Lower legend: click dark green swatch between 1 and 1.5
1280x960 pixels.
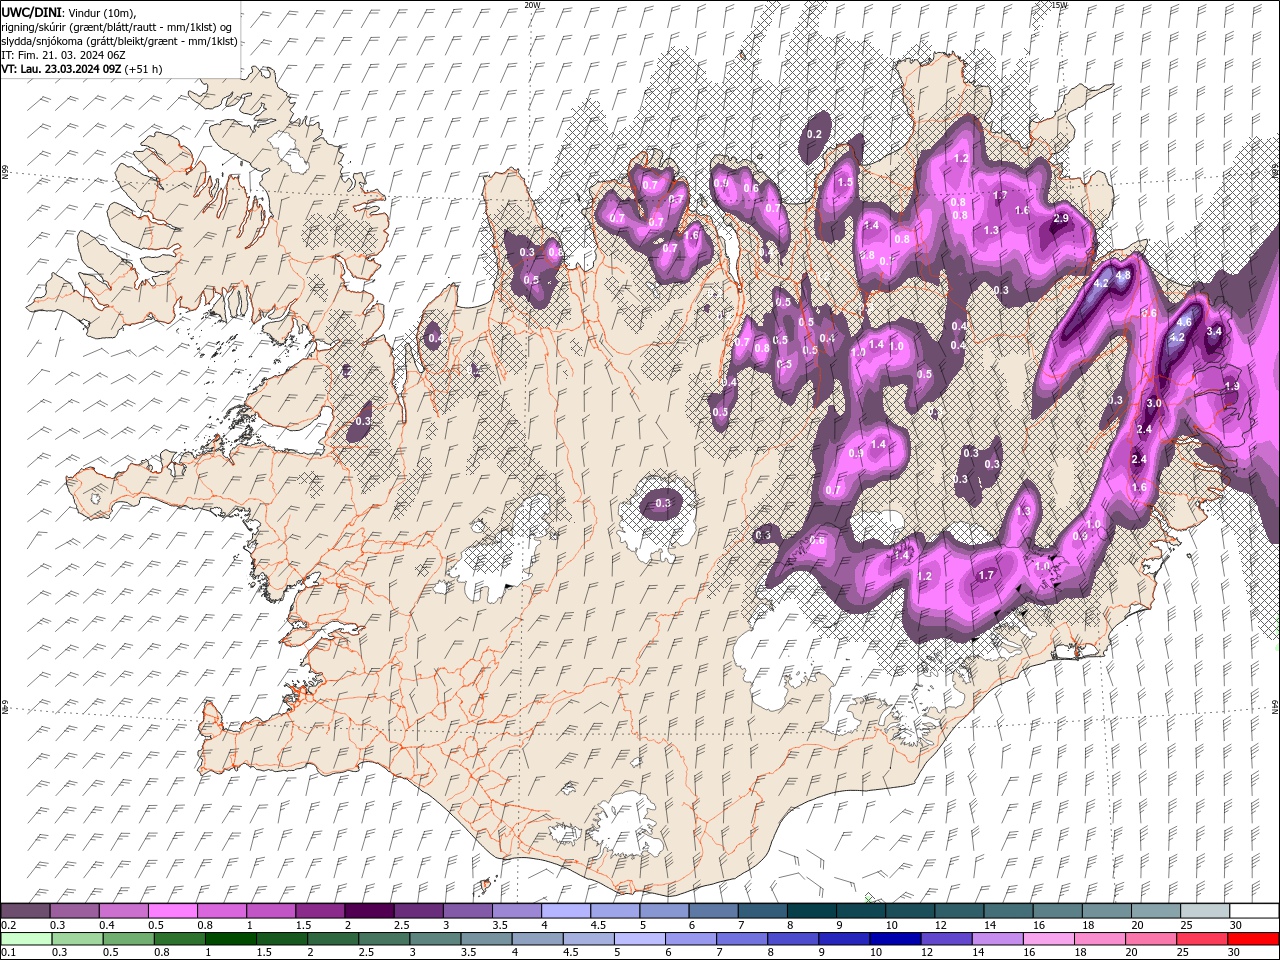(230, 939)
